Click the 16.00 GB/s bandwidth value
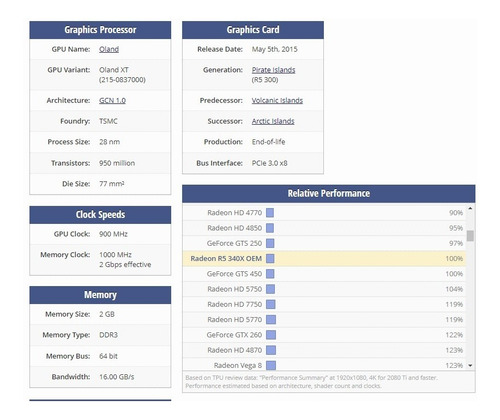The width and height of the screenshot is (500, 420). pos(117,377)
